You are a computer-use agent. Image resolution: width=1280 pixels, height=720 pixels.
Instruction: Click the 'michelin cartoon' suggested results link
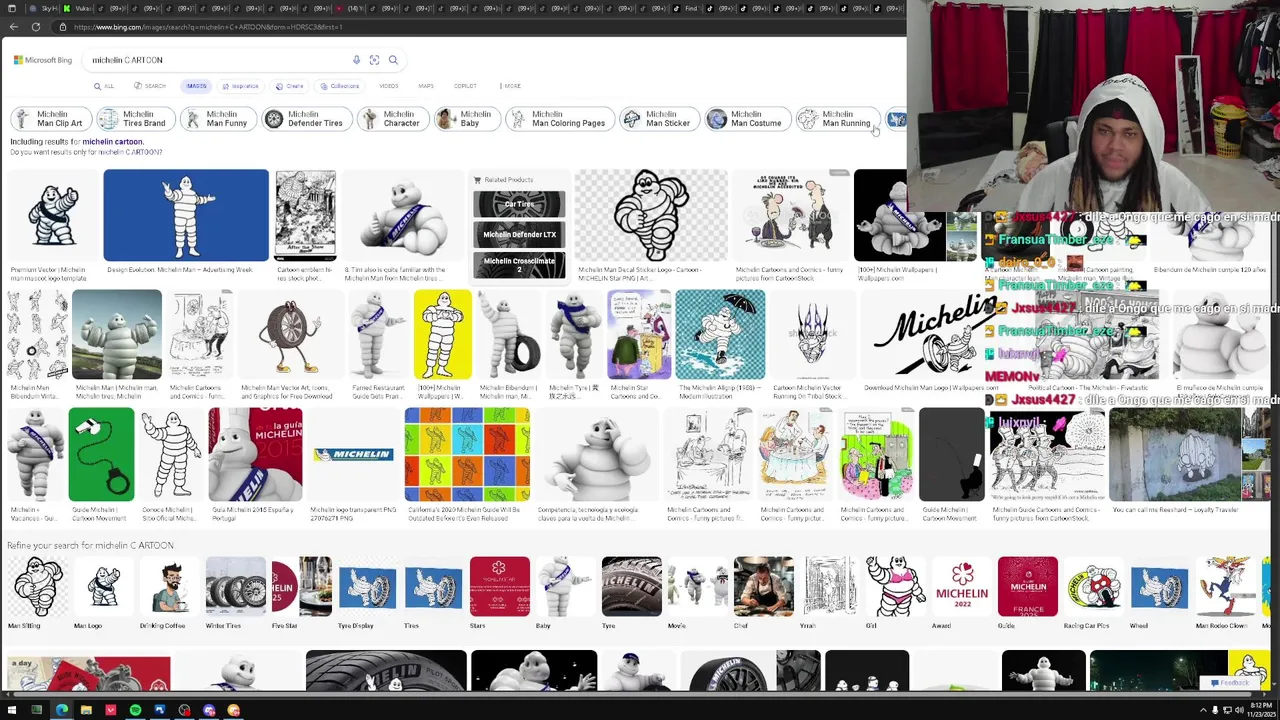[112, 142]
